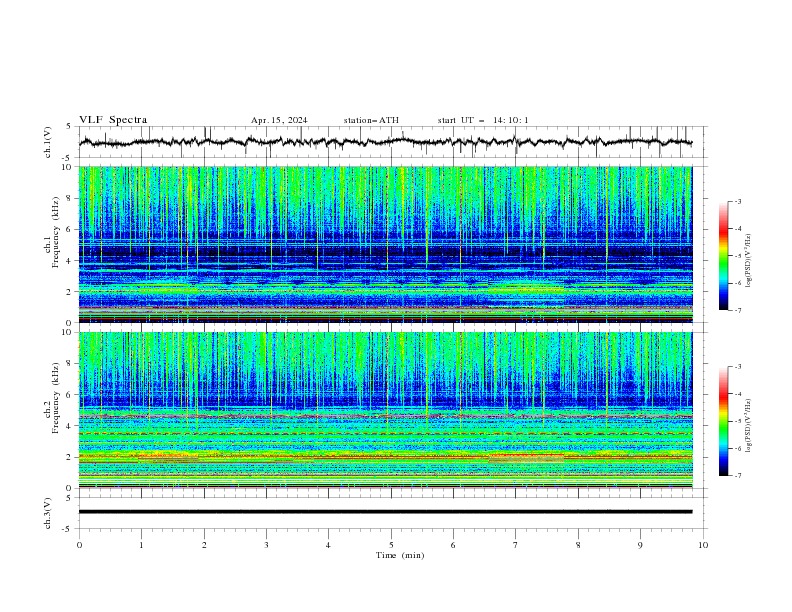Click the "VLF Spectra" title text
Screen dimensions: 792x612
(113, 120)
